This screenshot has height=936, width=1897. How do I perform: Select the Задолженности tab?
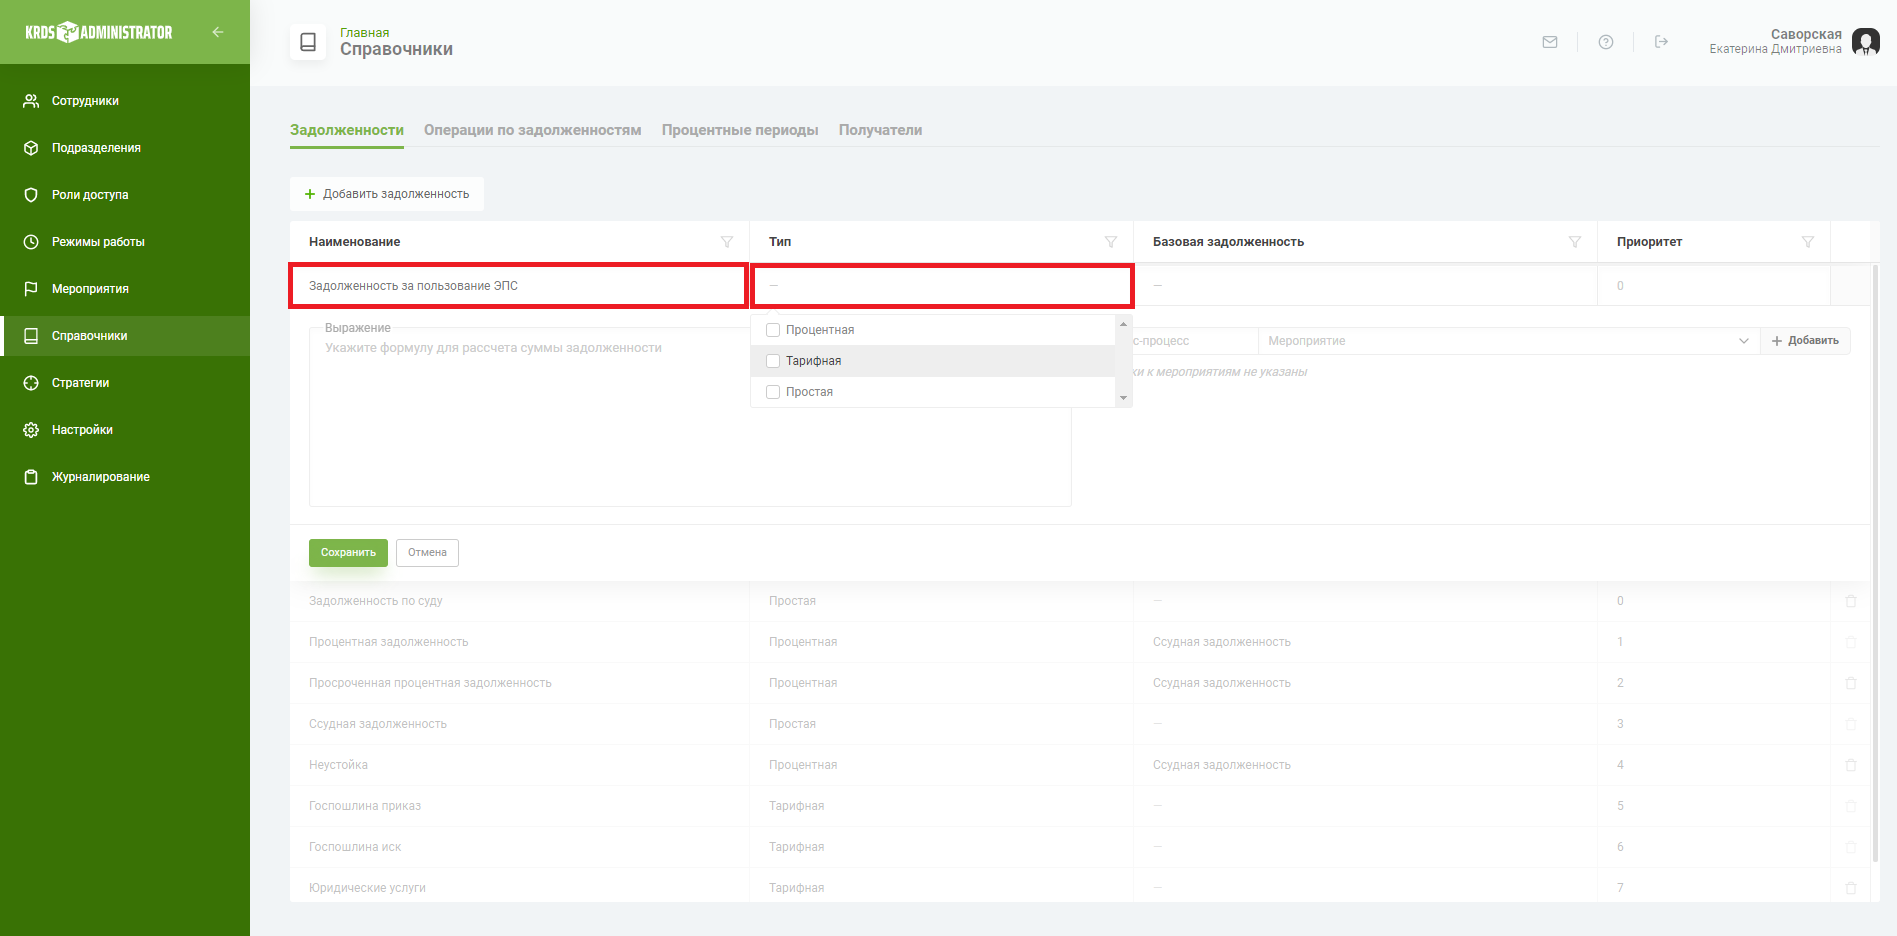347,130
